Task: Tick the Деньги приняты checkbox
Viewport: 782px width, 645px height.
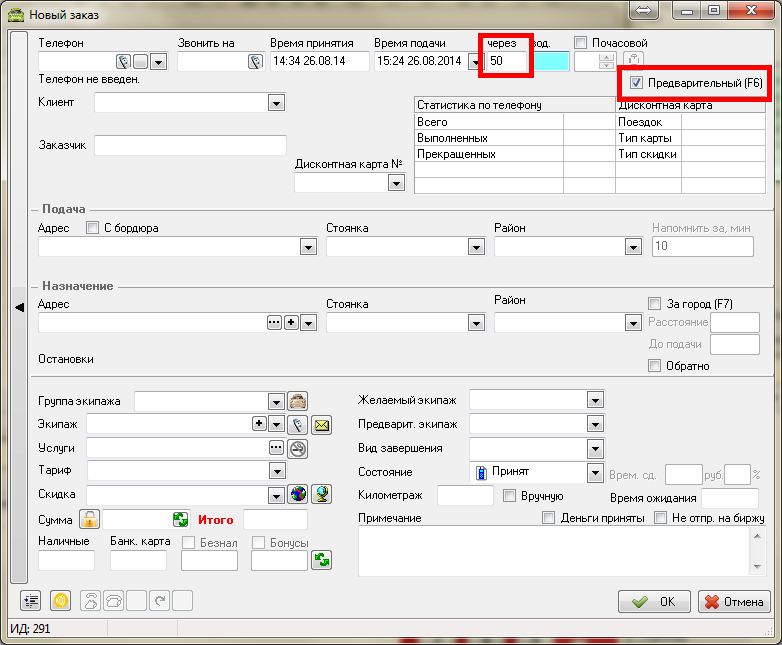Action: coord(548,518)
